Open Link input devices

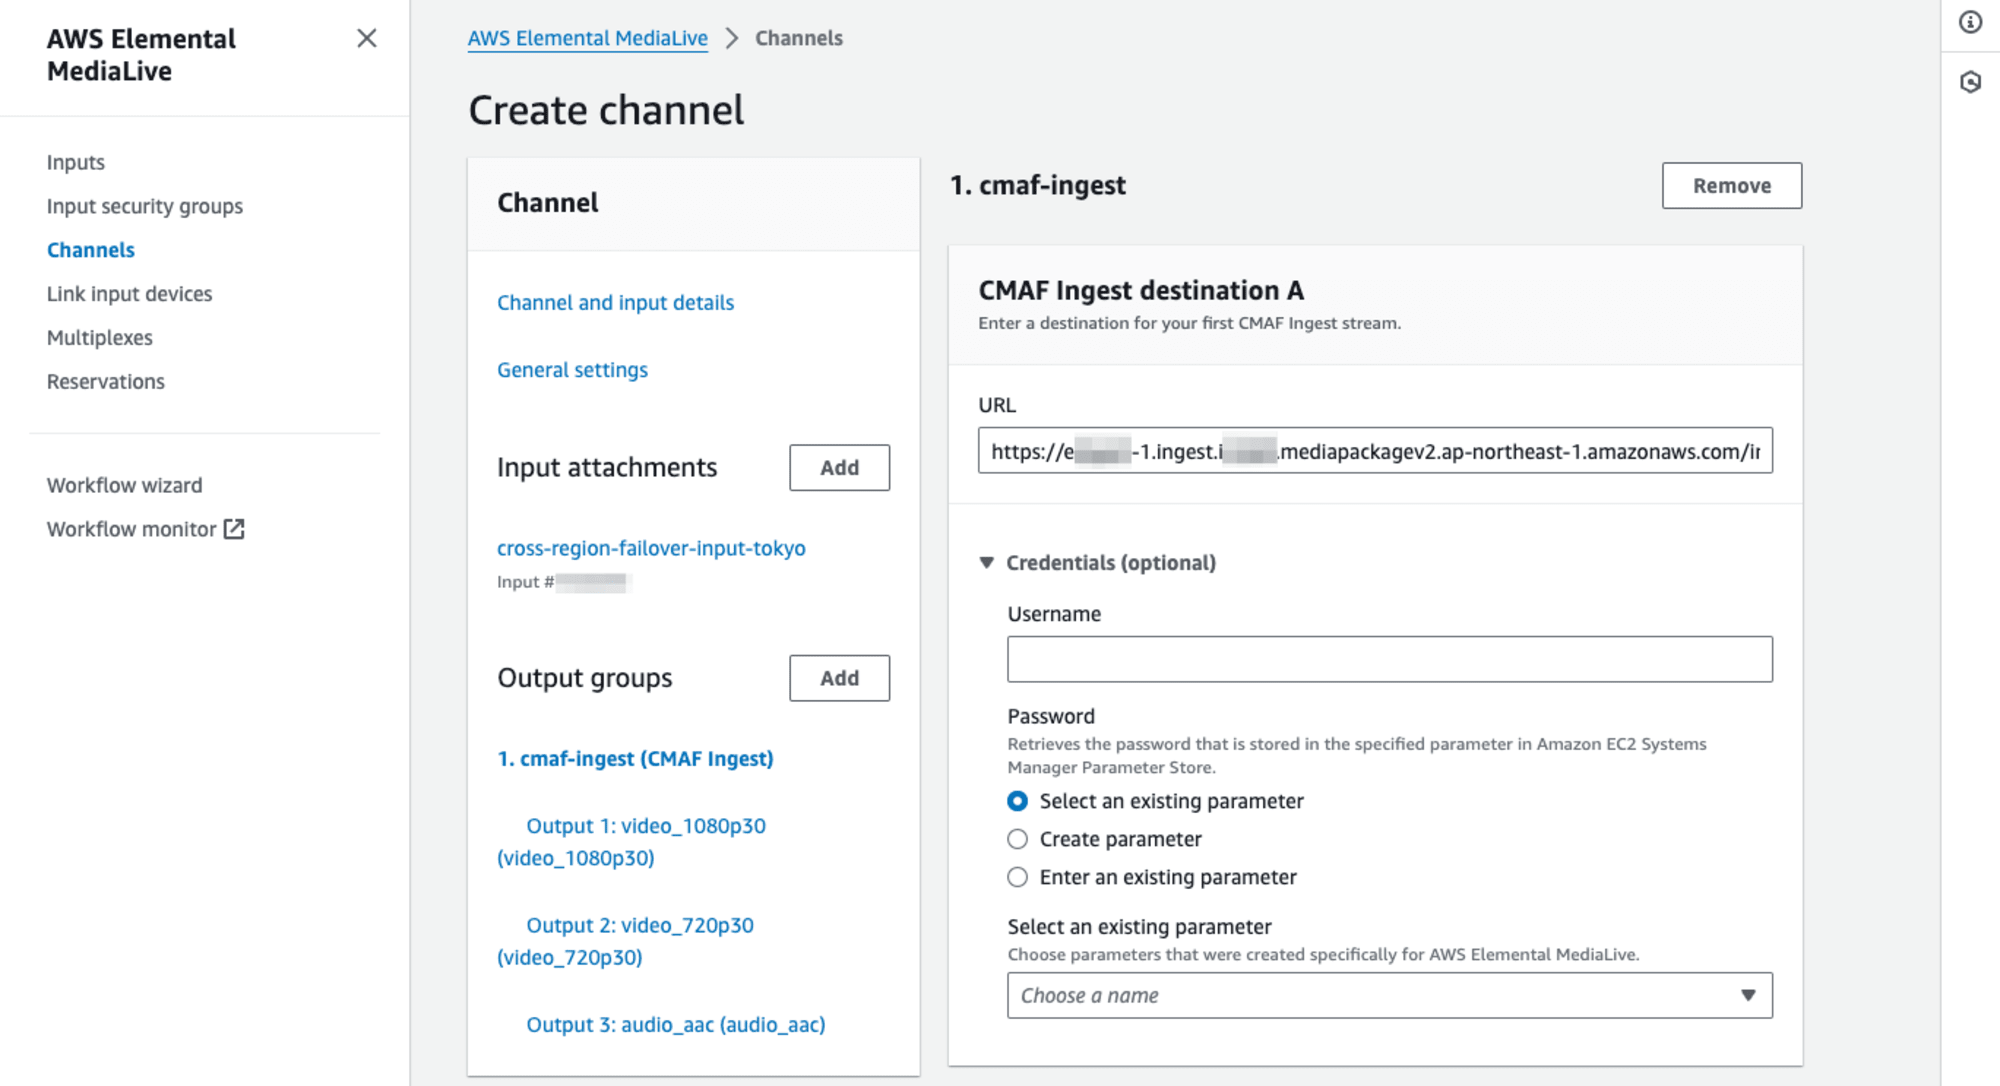coord(130,294)
